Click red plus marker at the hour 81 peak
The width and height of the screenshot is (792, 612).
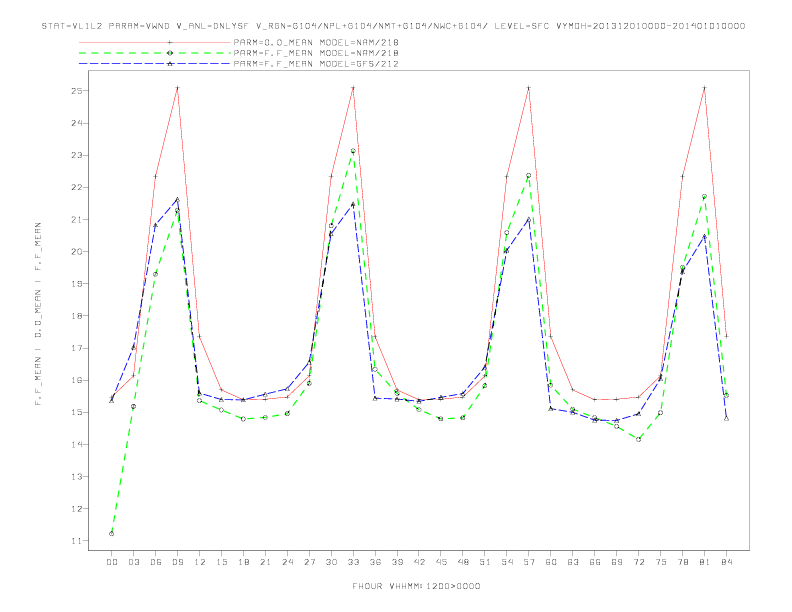tap(705, 88)
